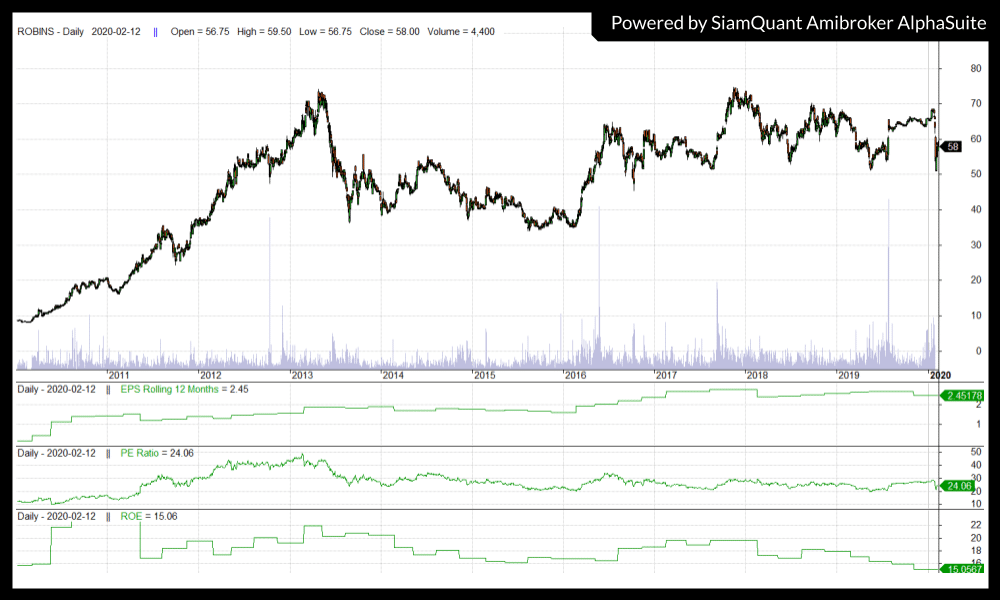Screen dimensions: 1000x600
Task: Select the ROBINS - Daily chart title
Action: pyautogui.click(x=51, y=32)
